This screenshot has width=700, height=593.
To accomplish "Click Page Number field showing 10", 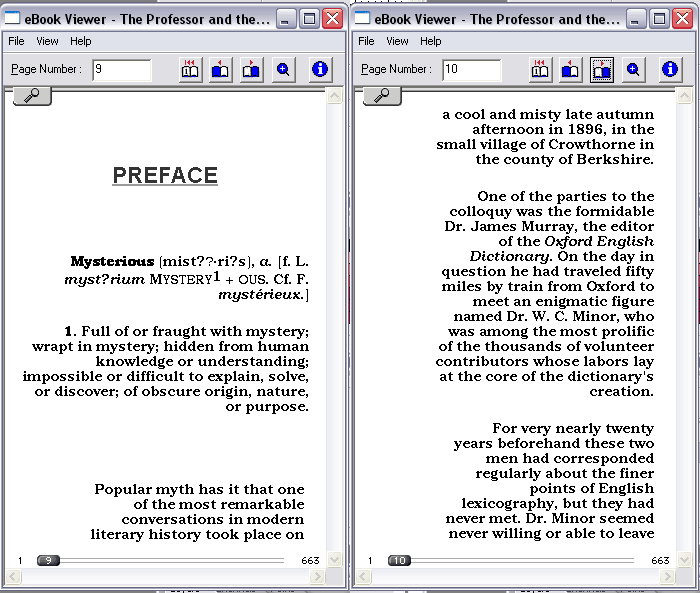I will 471,70.
